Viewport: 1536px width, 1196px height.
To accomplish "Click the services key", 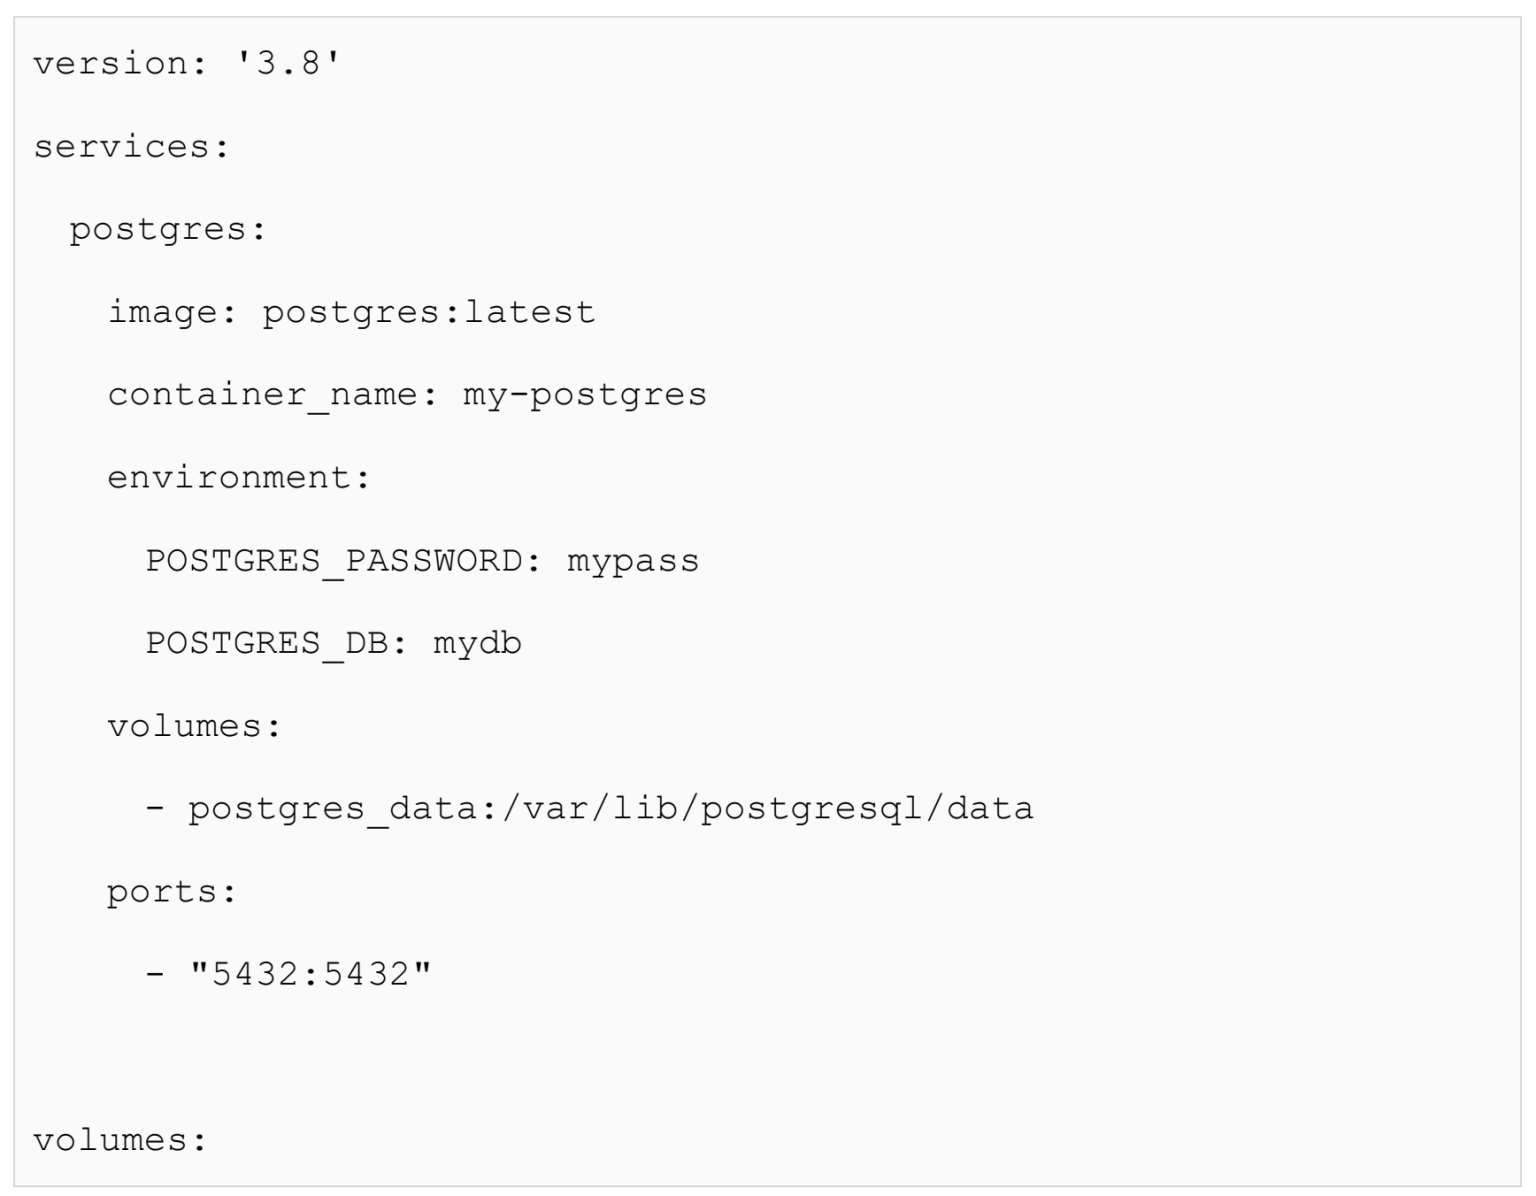I will pos(122,147).
